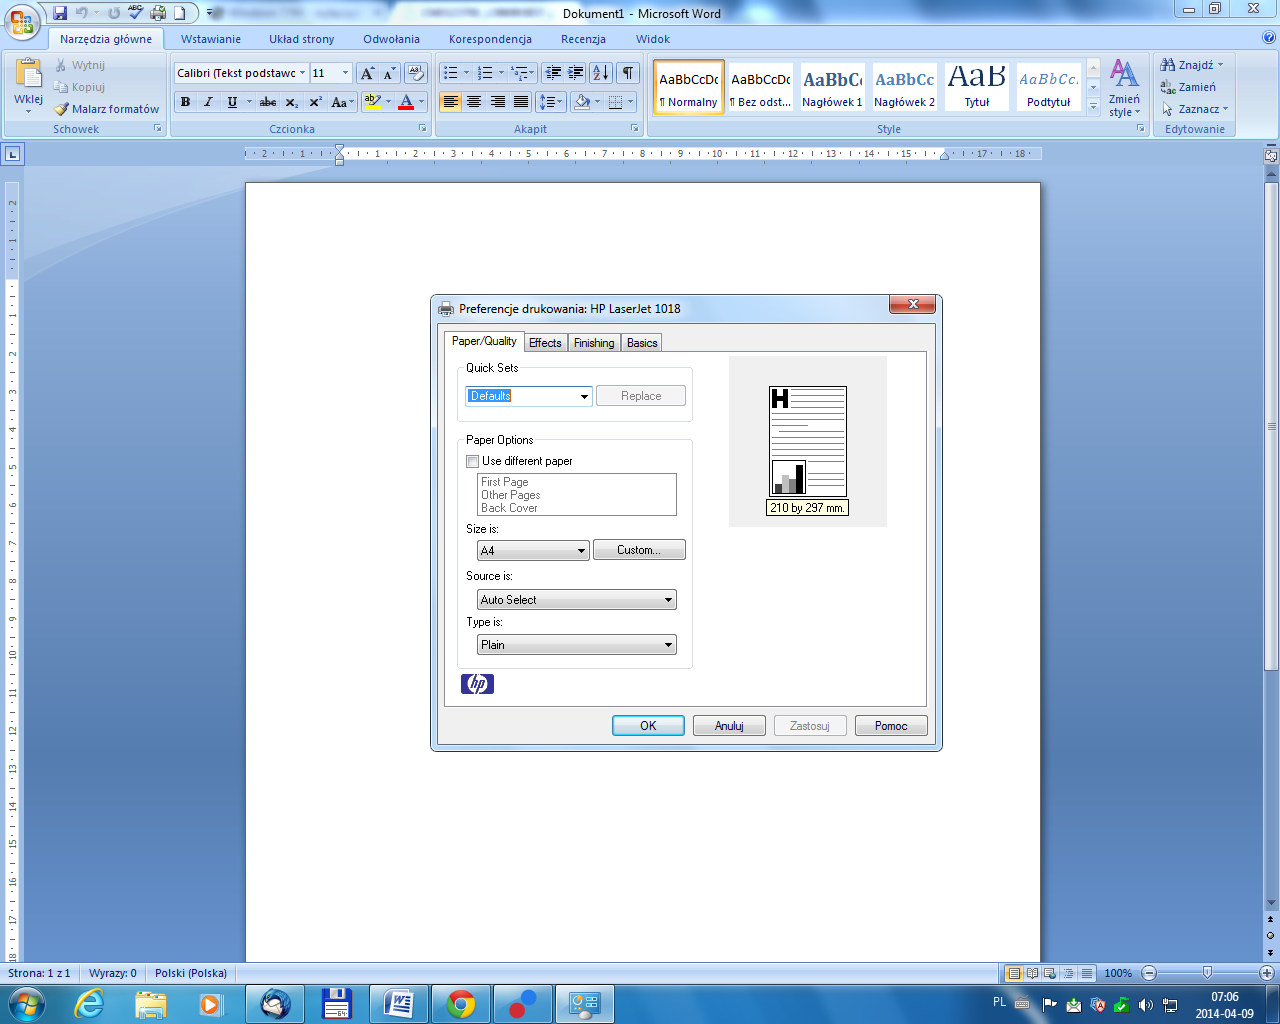Screen dimensions: 1280x1024
Task: Center text in Word ribbon
Action: tap(474, 102)
